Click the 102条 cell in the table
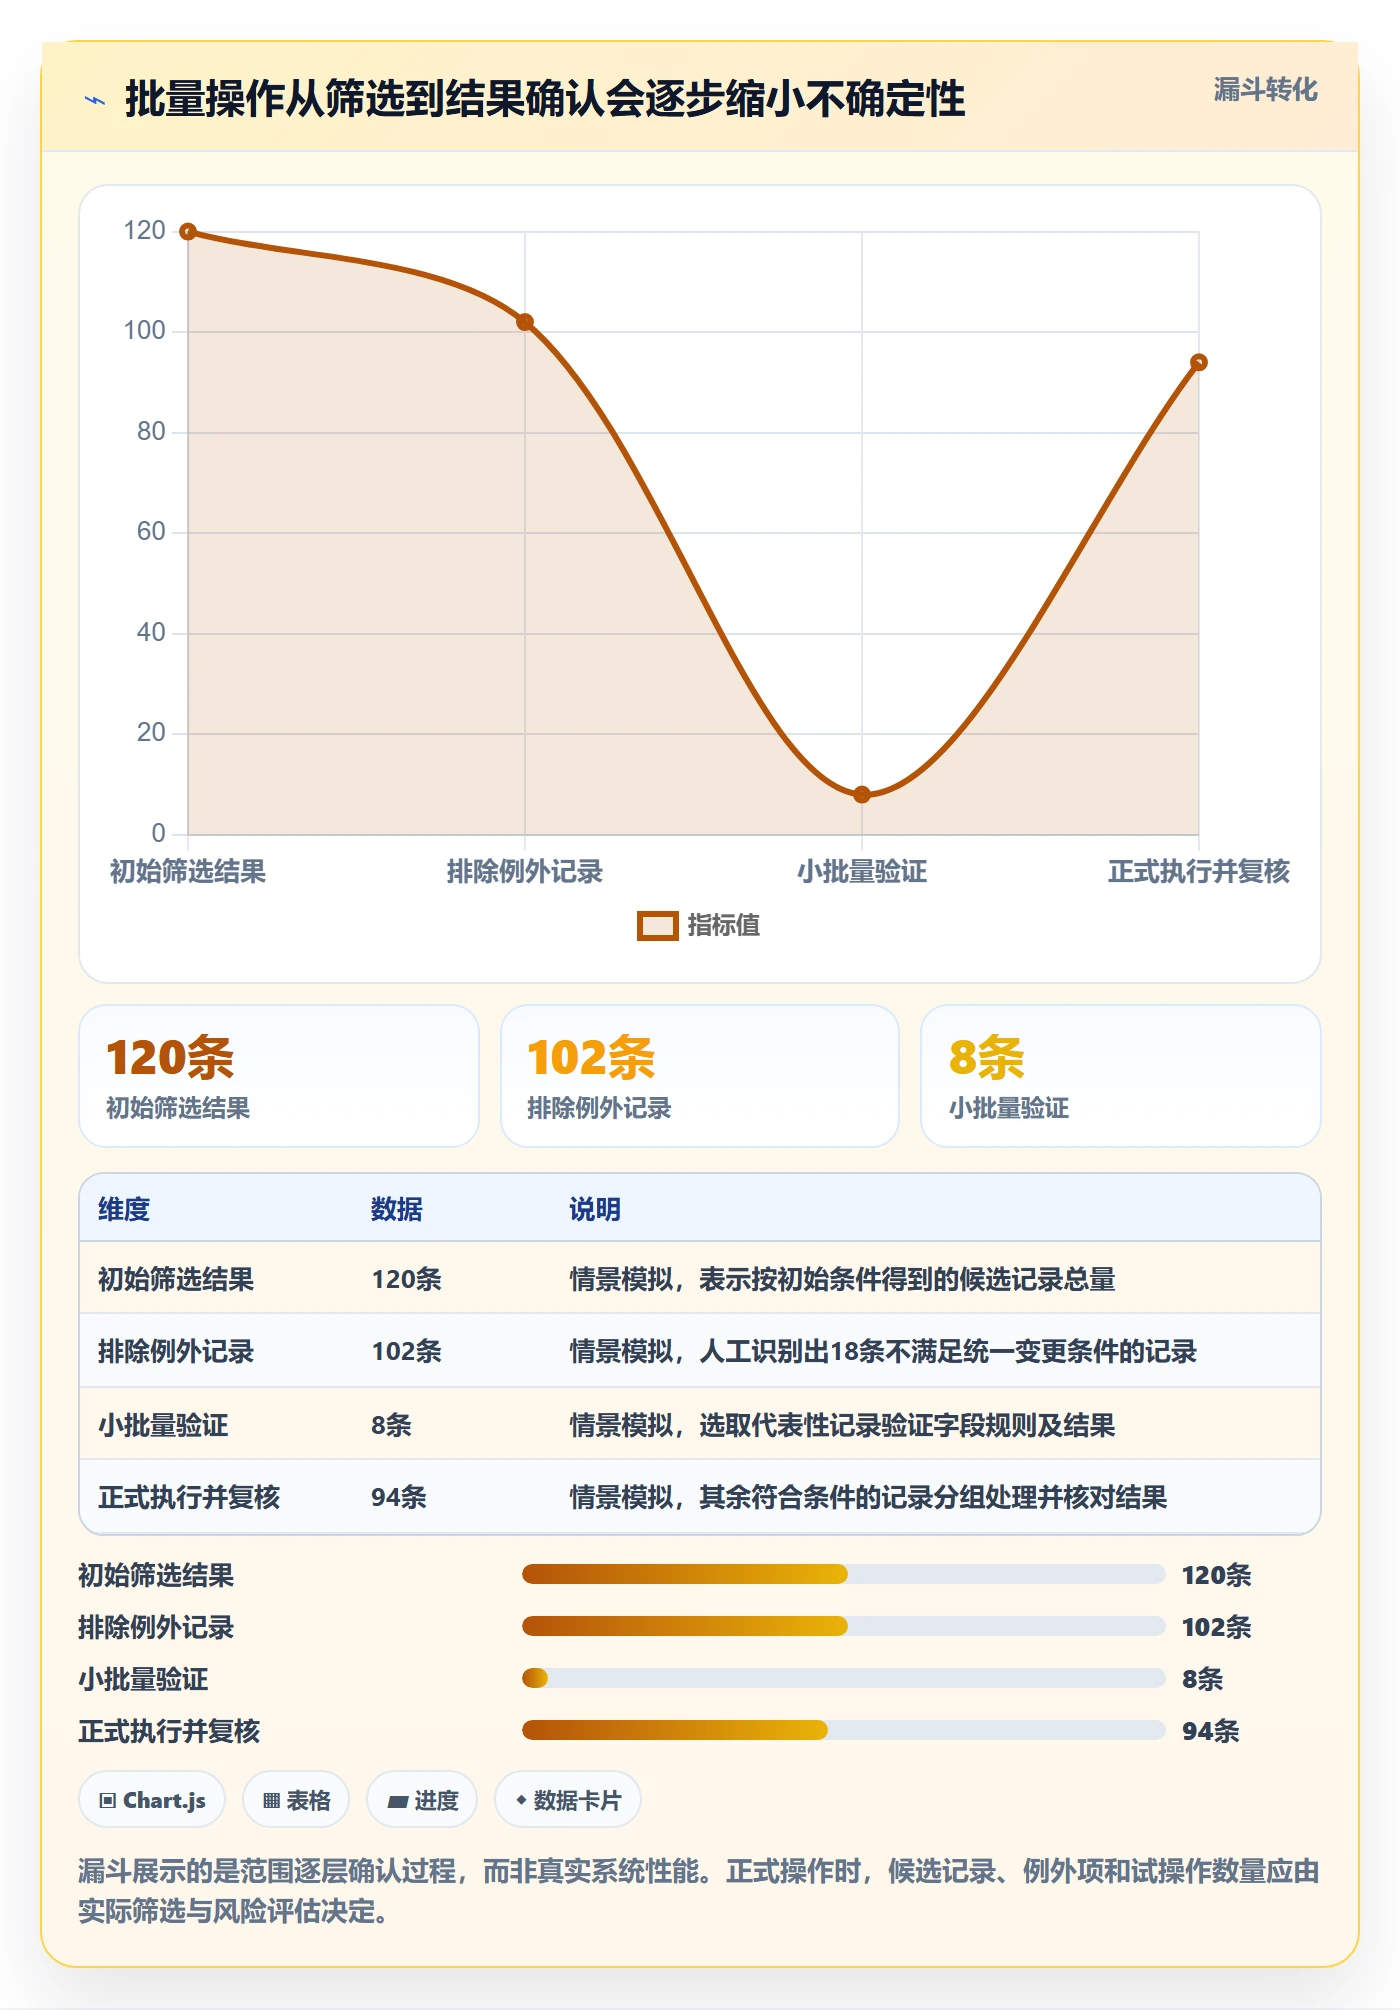Image resolution: width=1400 pixels, height=2010 pixels. point(407,1351)
